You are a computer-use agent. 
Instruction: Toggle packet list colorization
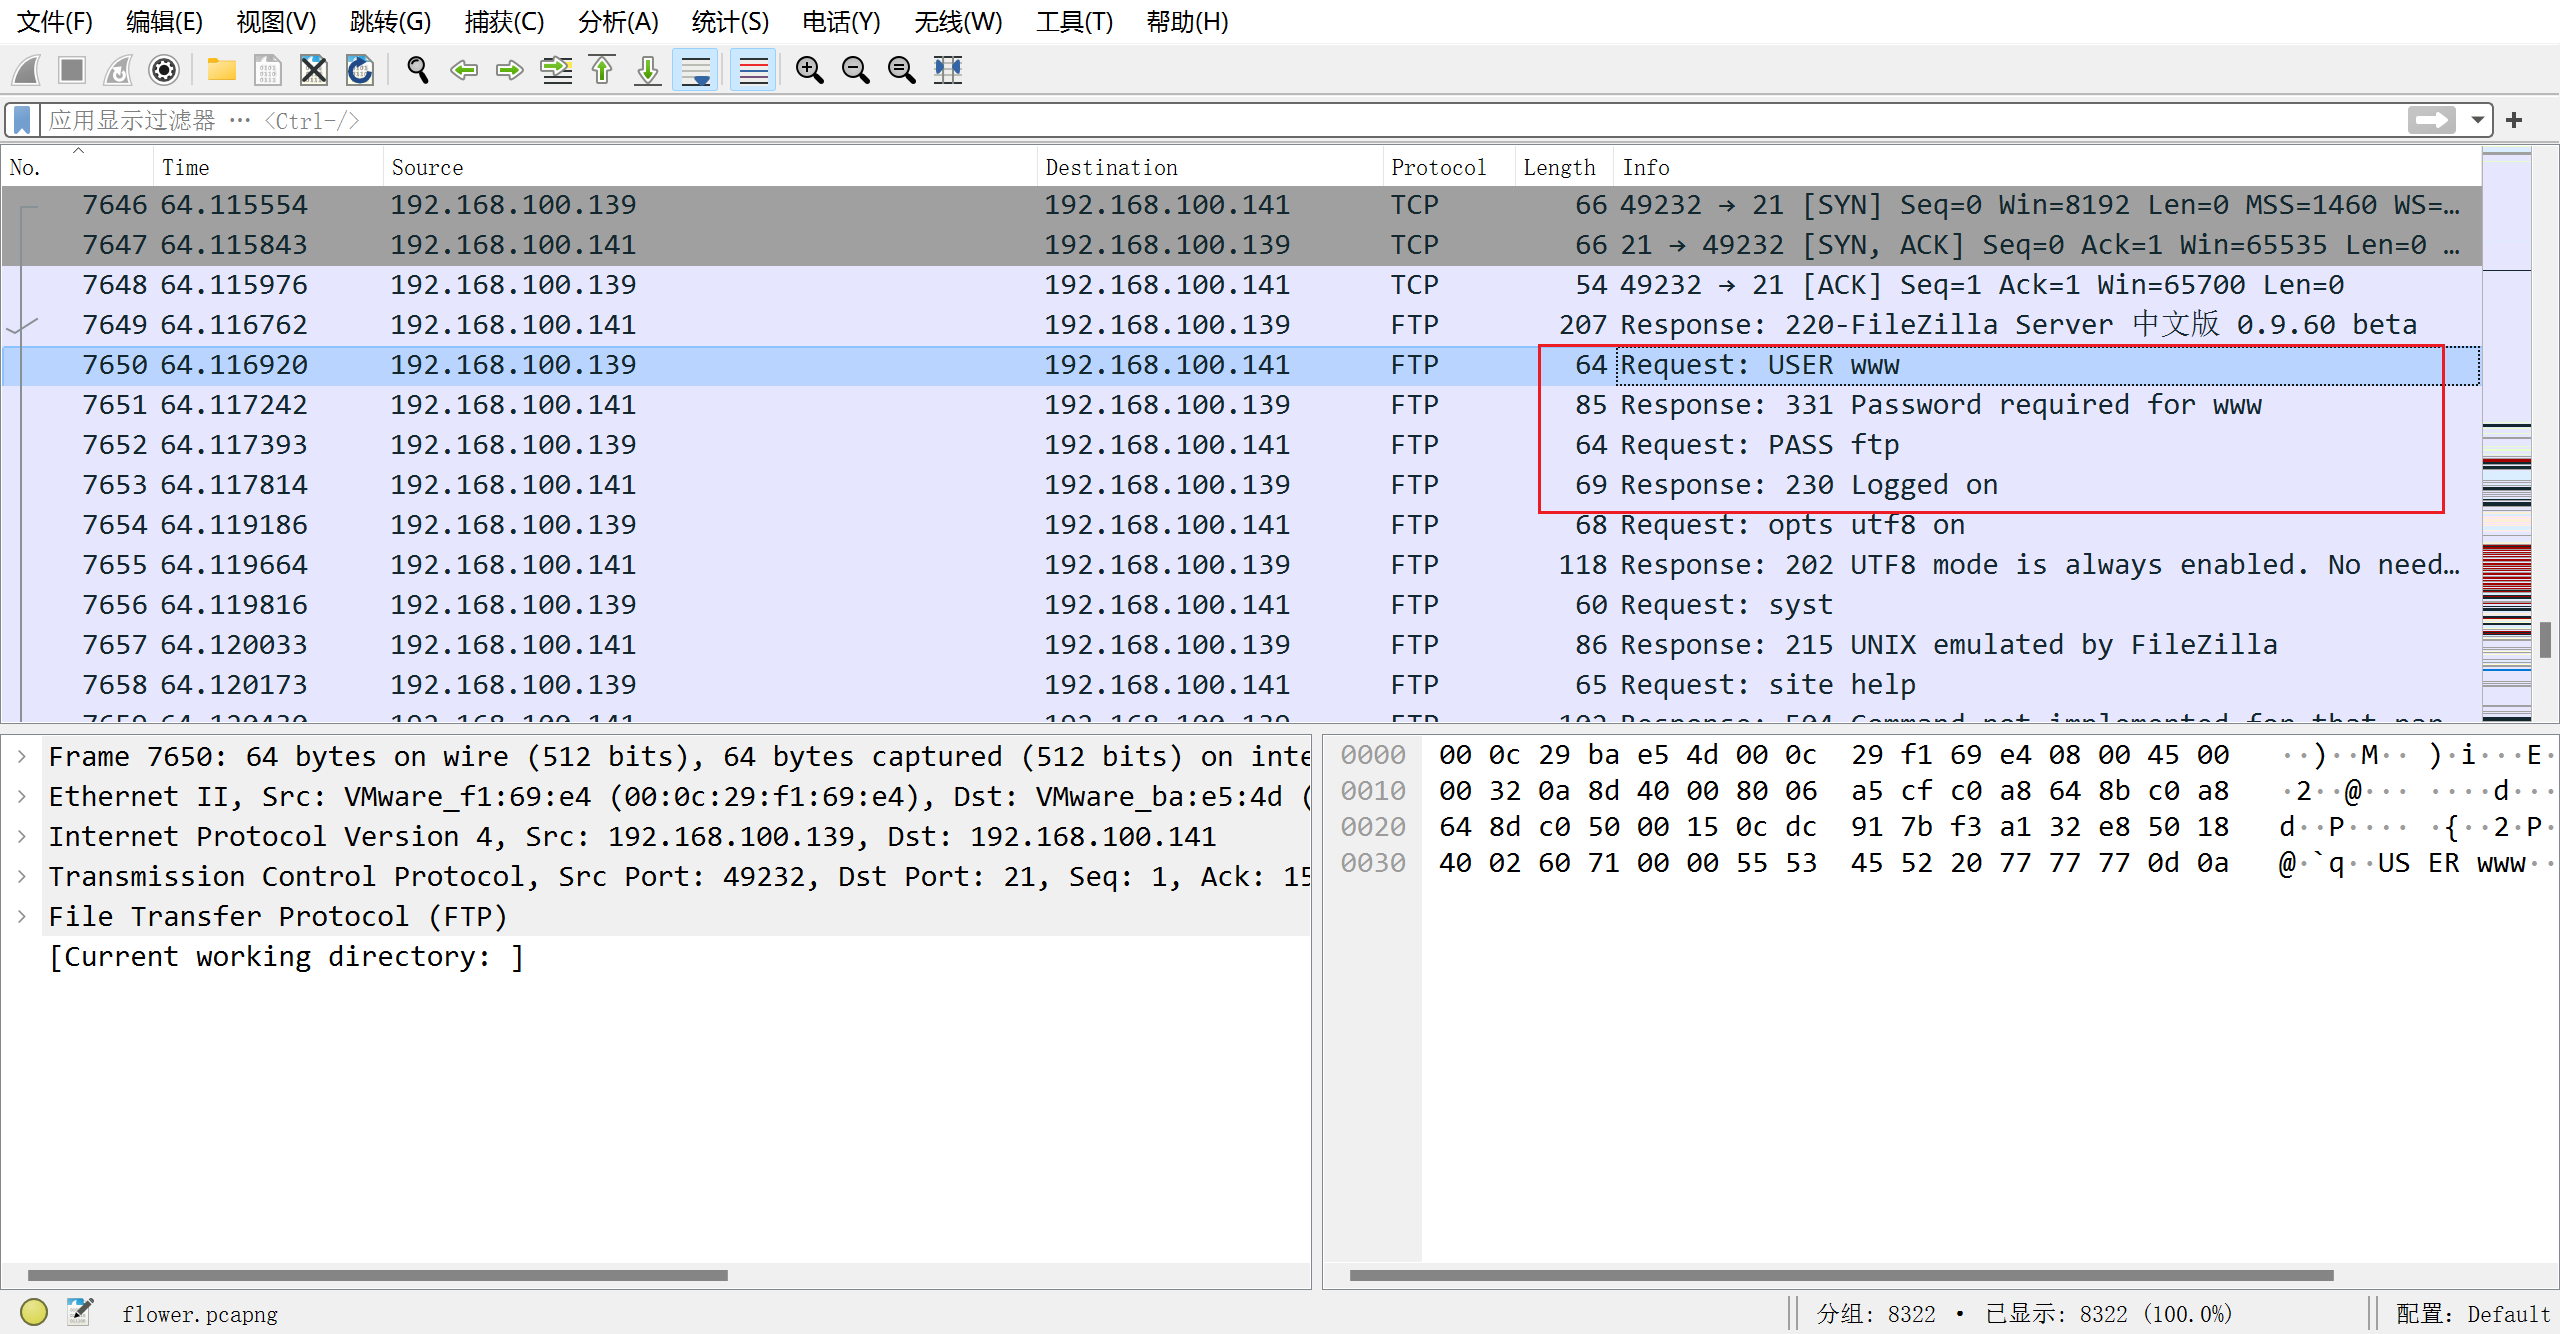(753, 70)
